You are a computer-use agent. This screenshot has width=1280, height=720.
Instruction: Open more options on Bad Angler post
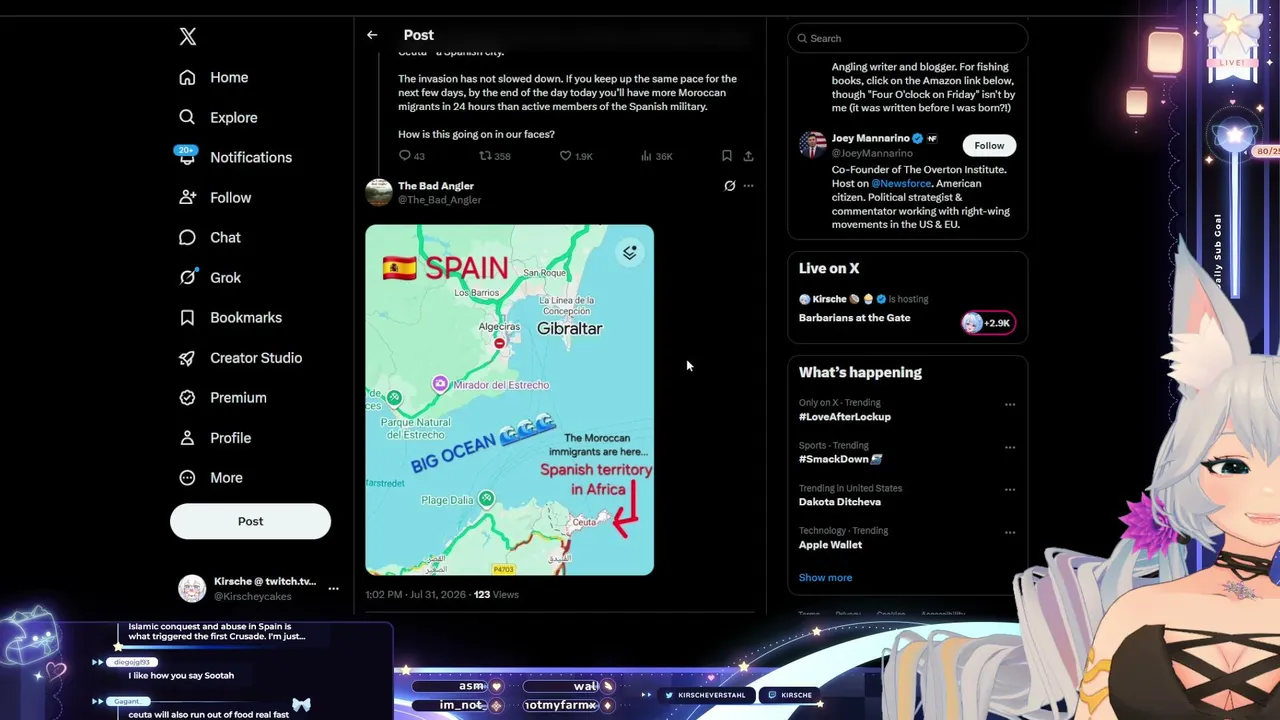coord(748,186)
